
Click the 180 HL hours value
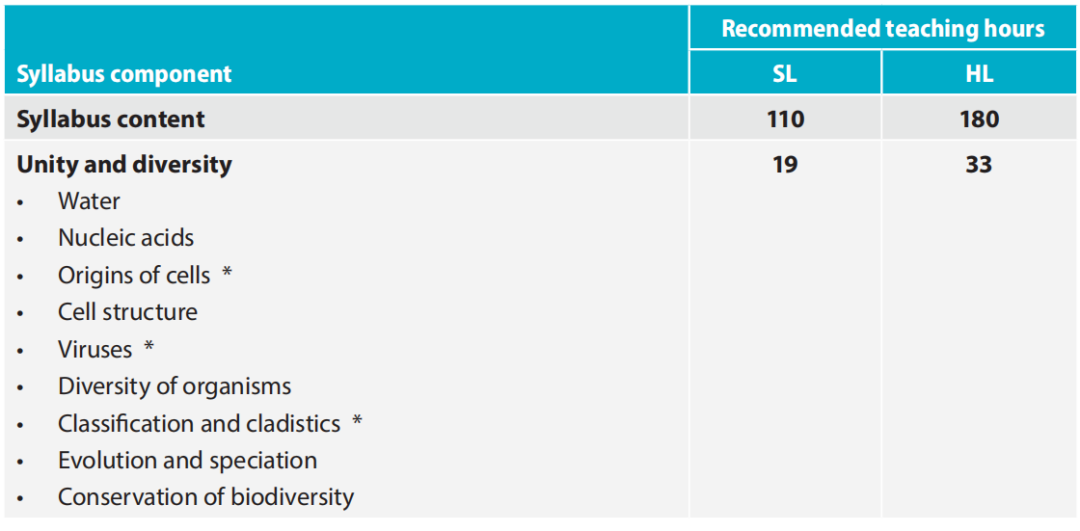[979, 119]
